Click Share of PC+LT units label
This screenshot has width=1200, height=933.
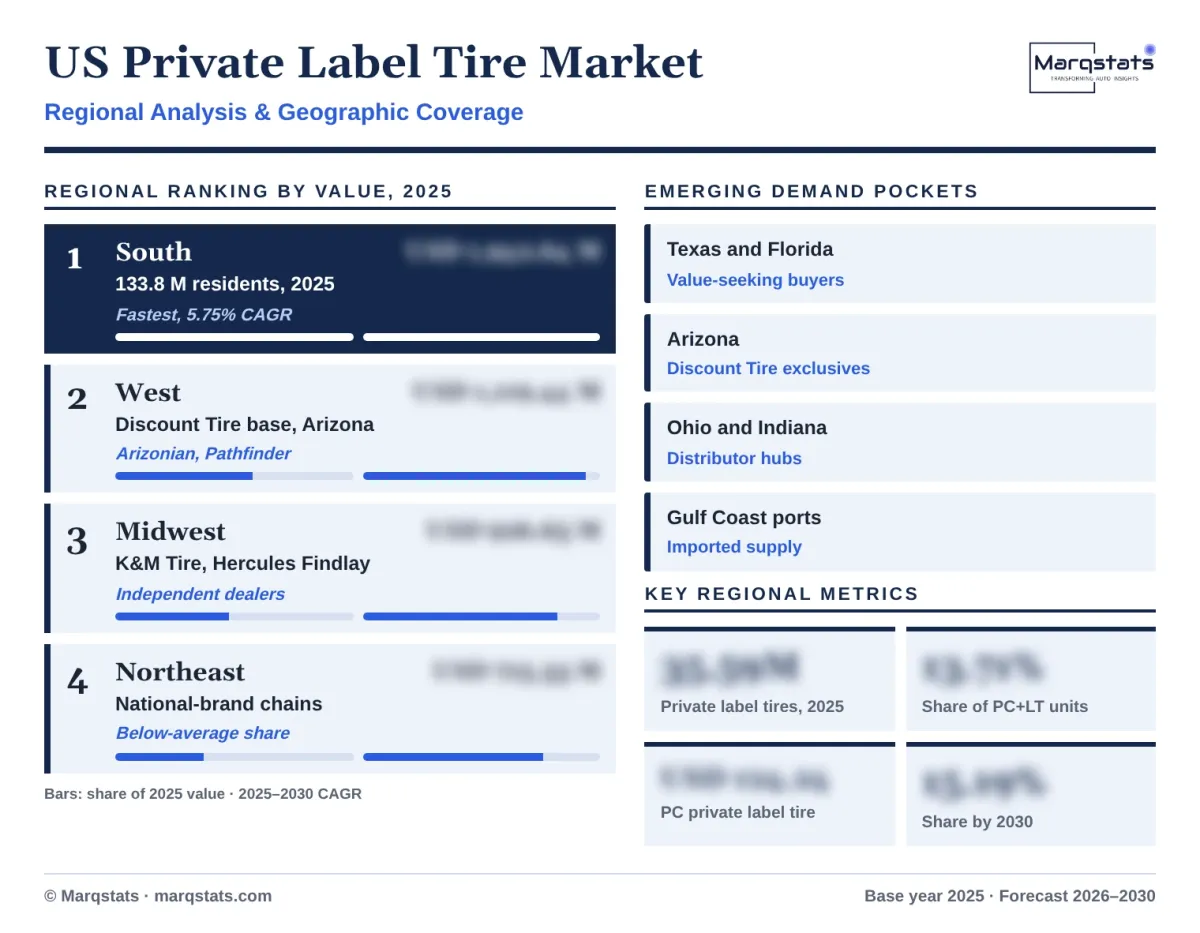click(1005, 706)
